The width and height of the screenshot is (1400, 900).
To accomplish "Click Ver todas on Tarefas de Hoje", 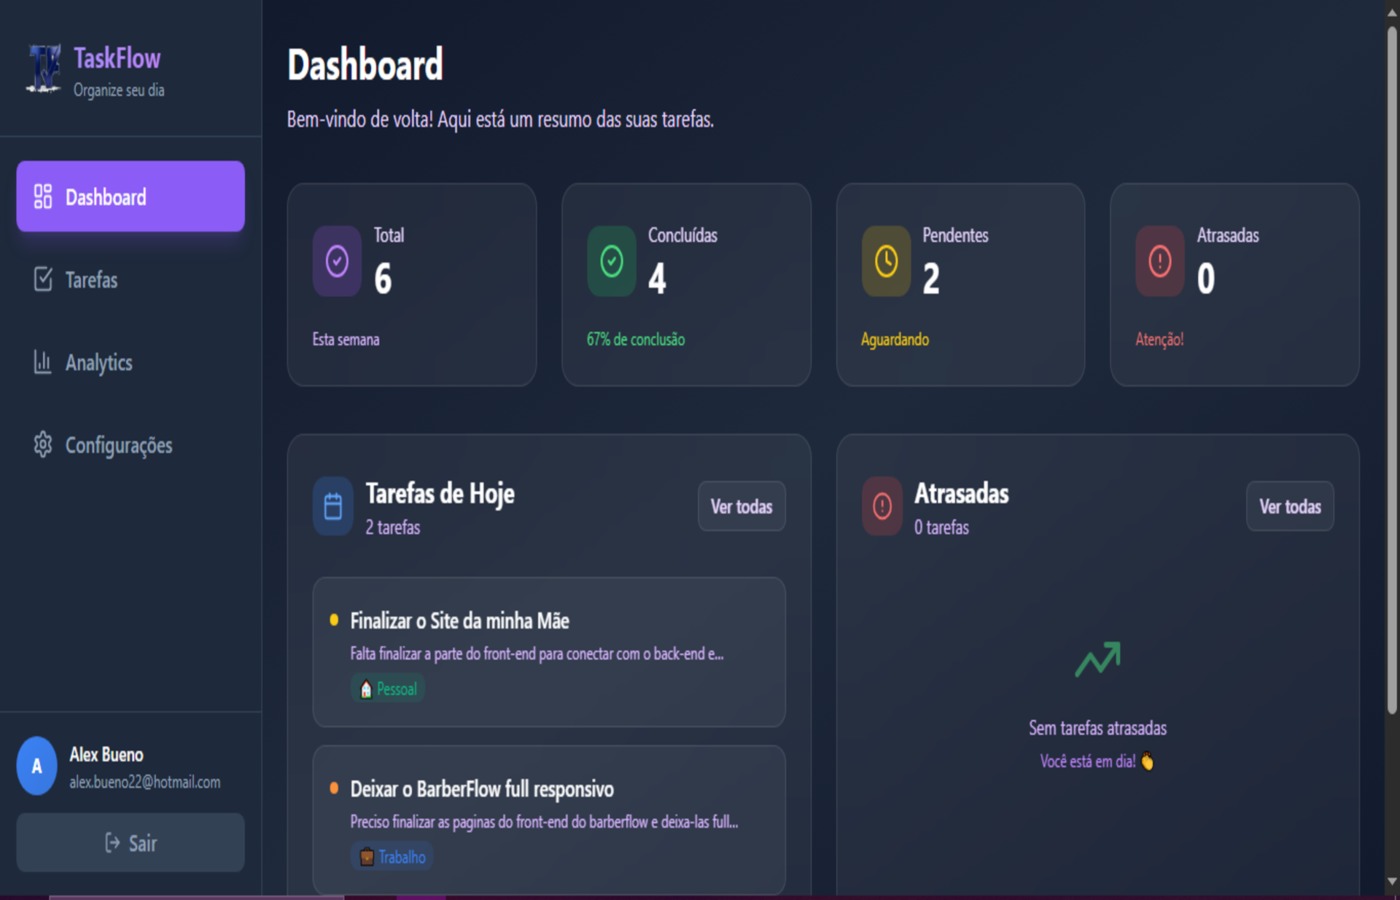I will pos(740,506).
